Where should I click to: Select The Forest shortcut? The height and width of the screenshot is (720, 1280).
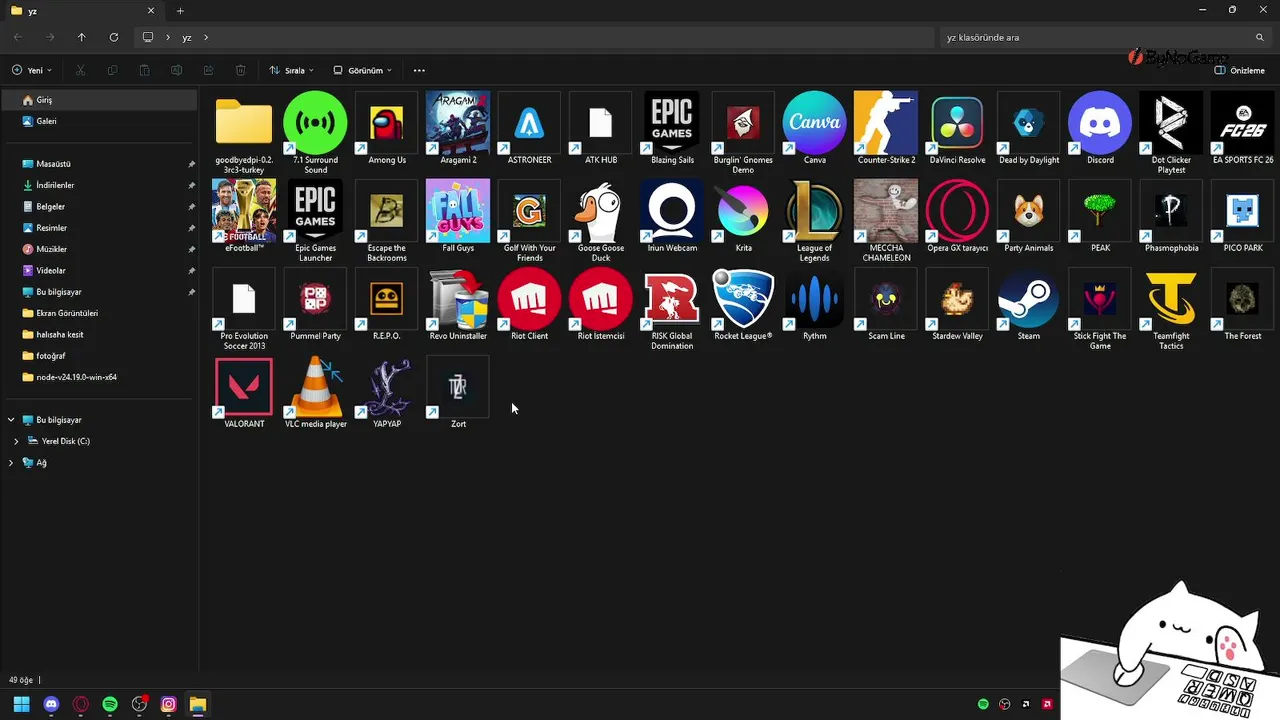(1243, 305)
